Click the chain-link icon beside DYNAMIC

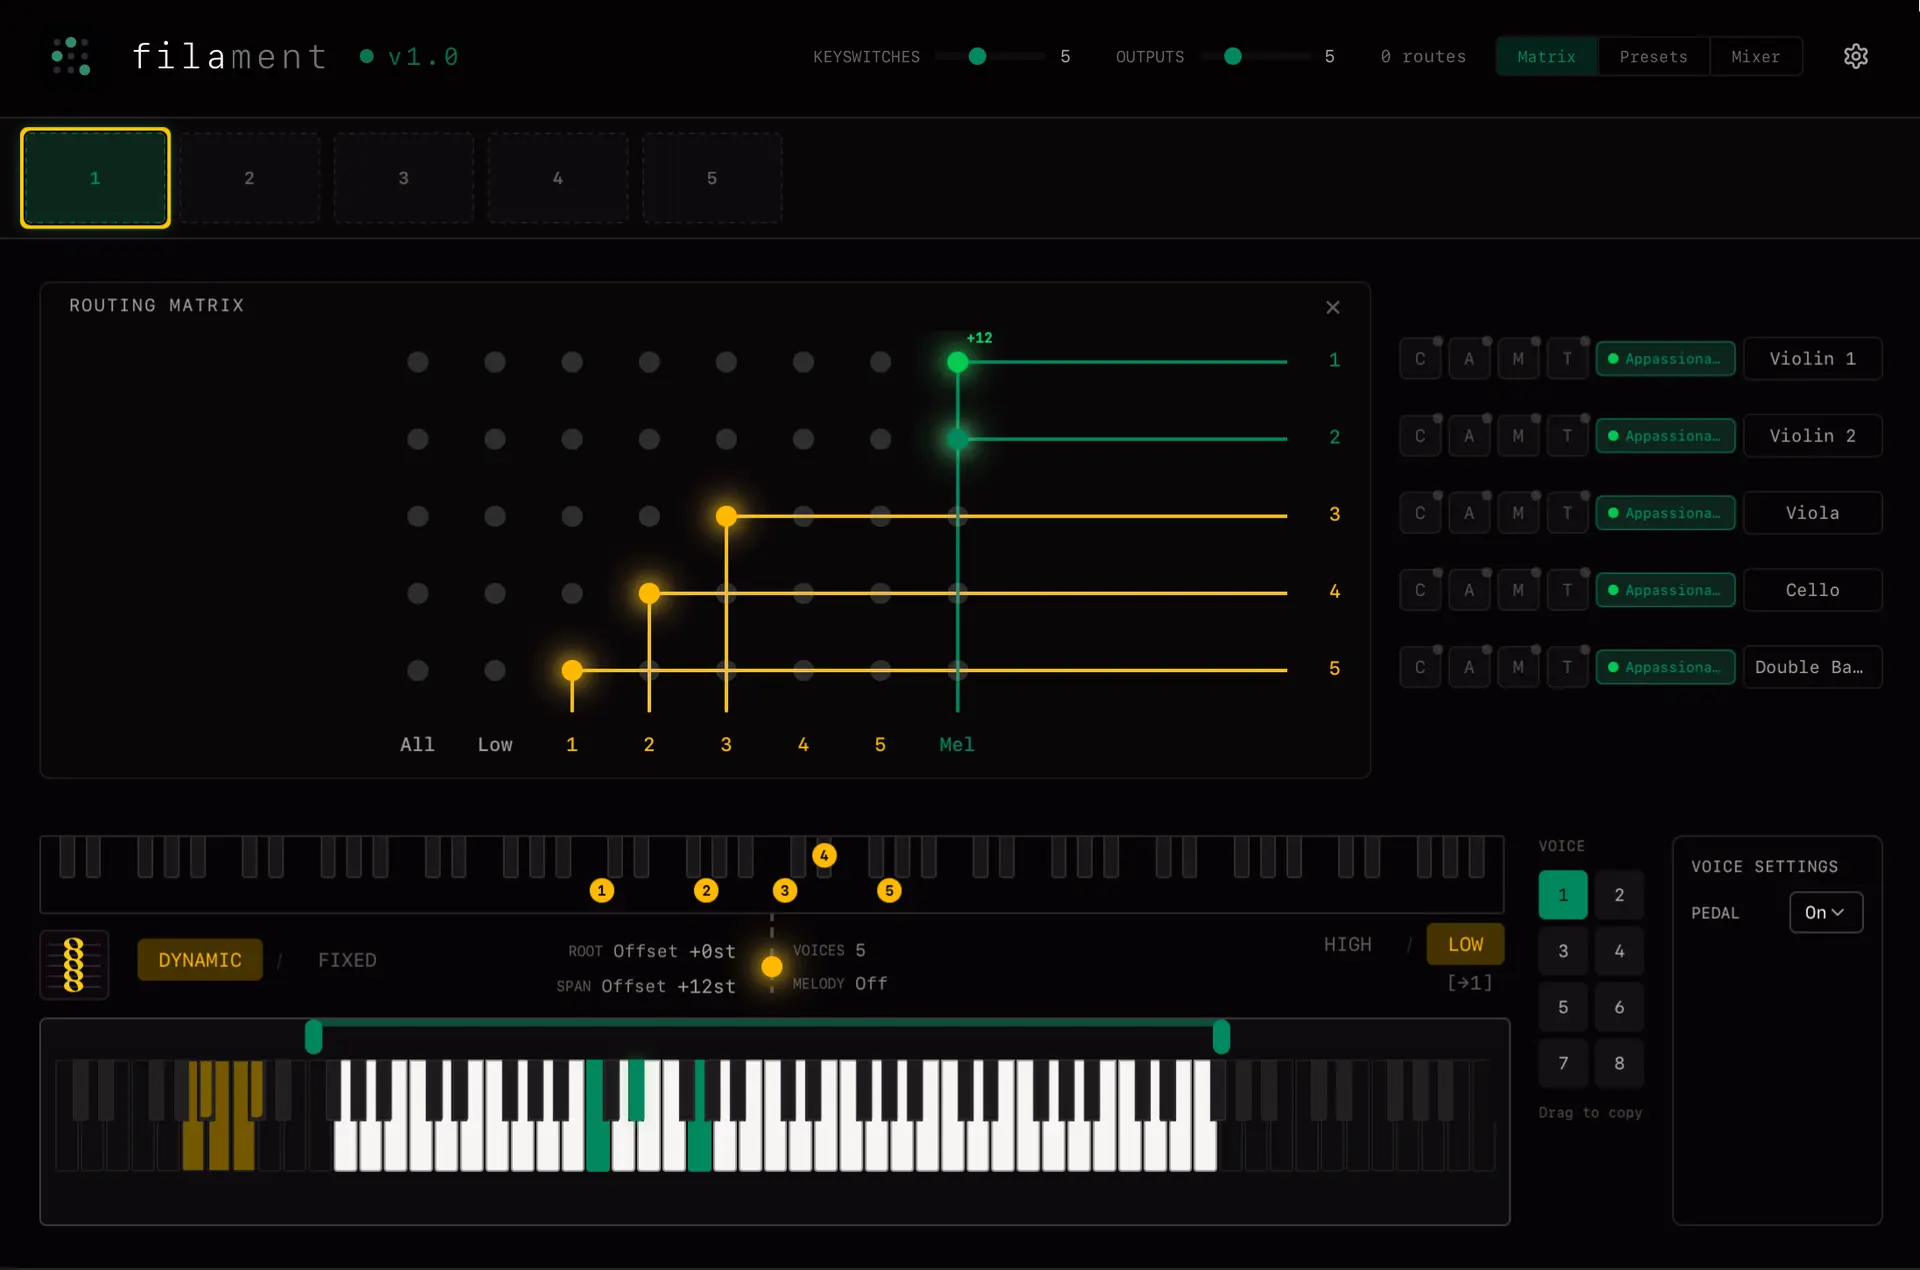pos(74,964)
